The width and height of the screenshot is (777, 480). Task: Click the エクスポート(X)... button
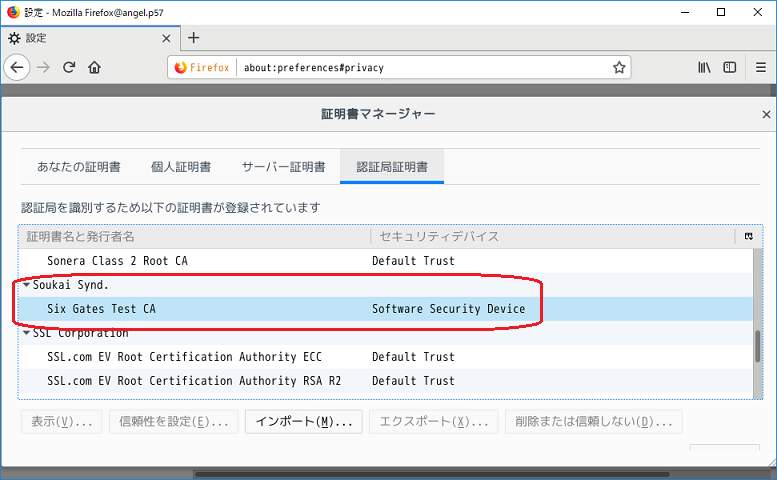434,422
